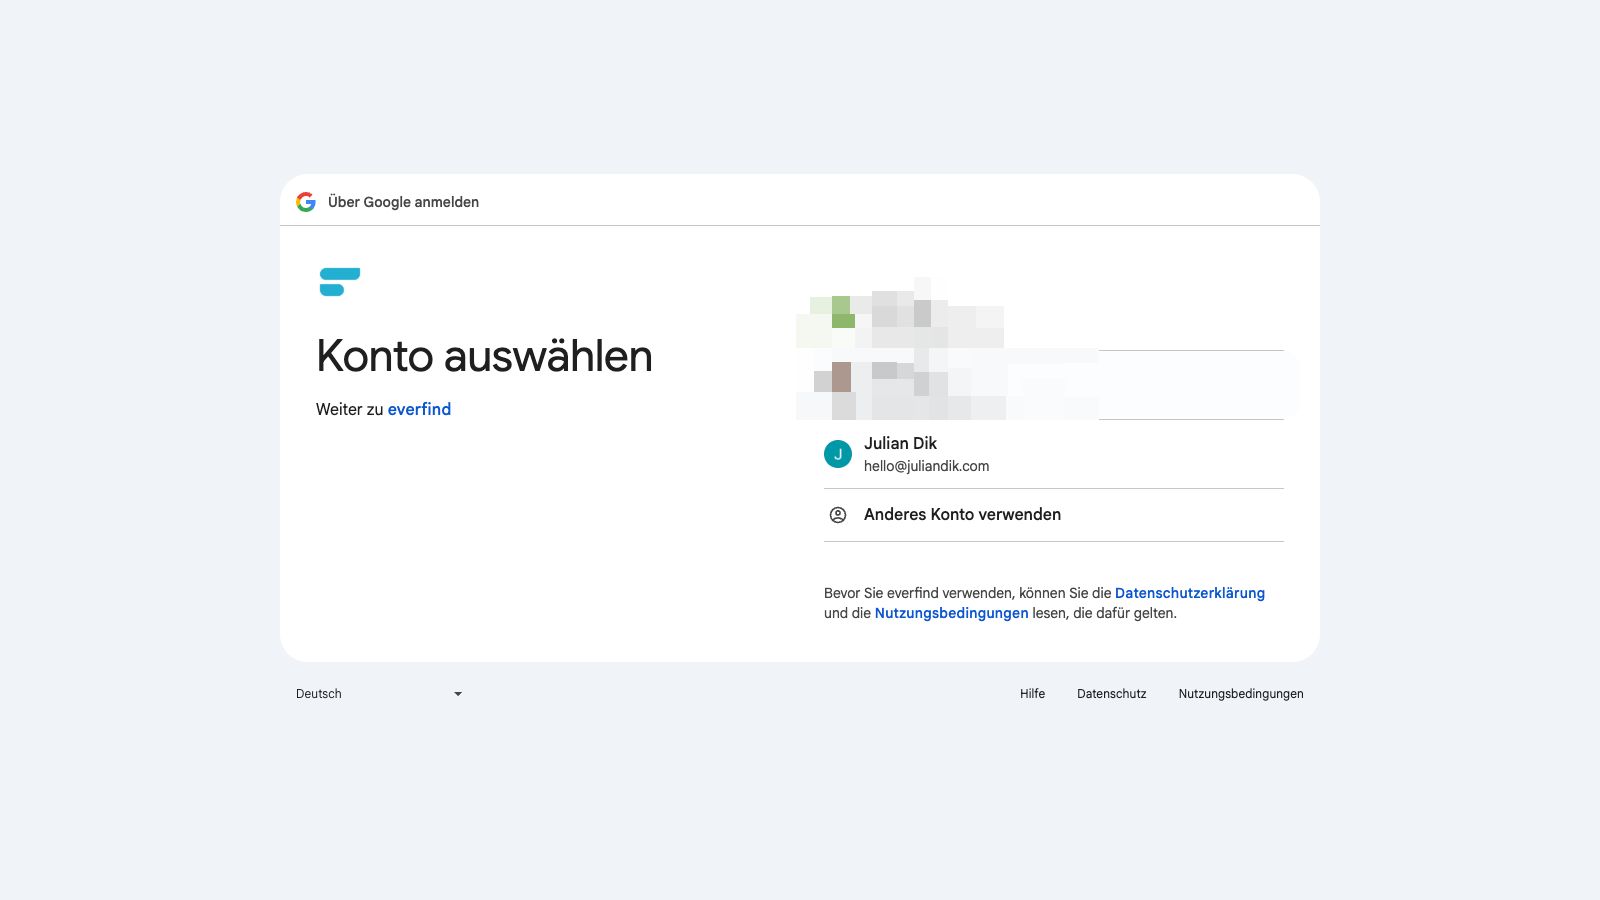Open the footer Nutzungsbedingungen link

tap(1241, 694)
